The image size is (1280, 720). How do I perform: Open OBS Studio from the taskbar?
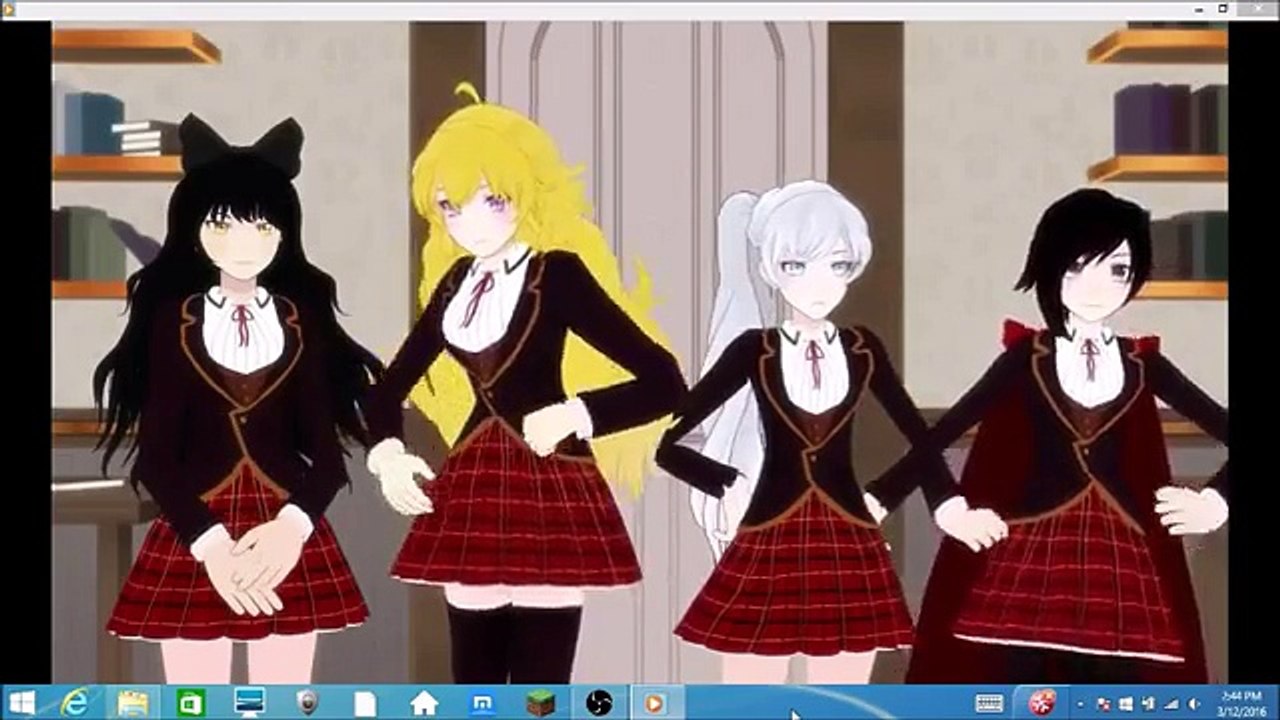pyautogui.click(x=599, y=703)
